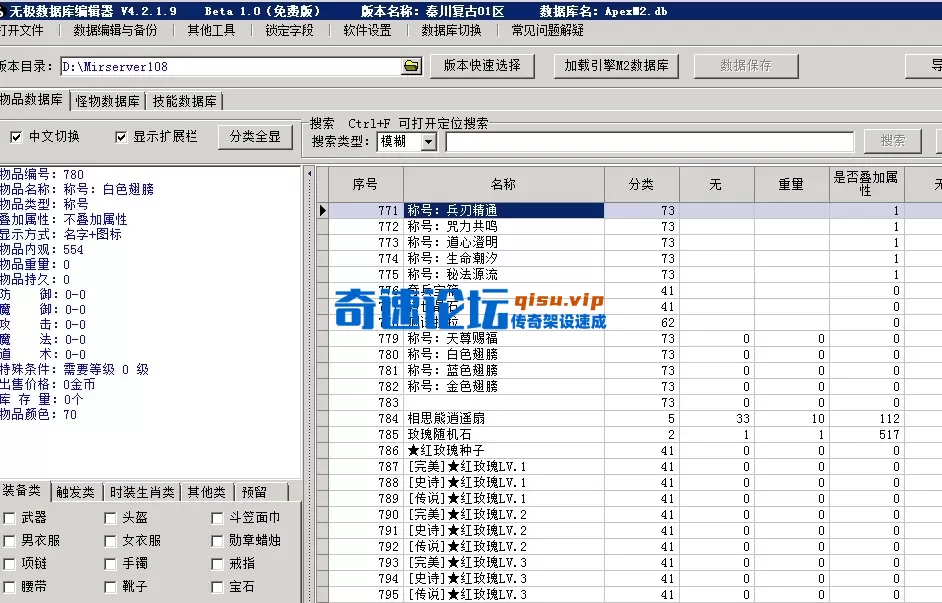Click the 重量 column header
Screen dimensions: 942x603
792,184
